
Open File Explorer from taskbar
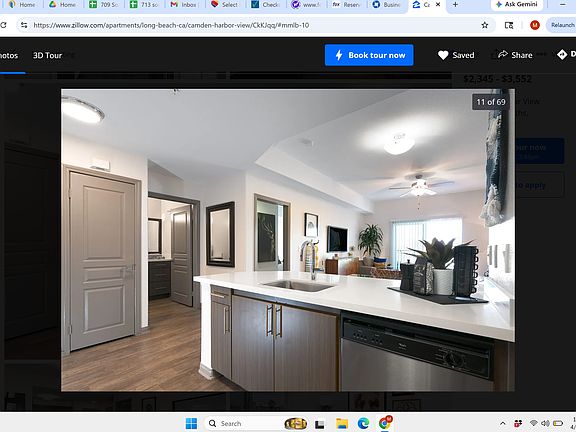pos(342,424)
